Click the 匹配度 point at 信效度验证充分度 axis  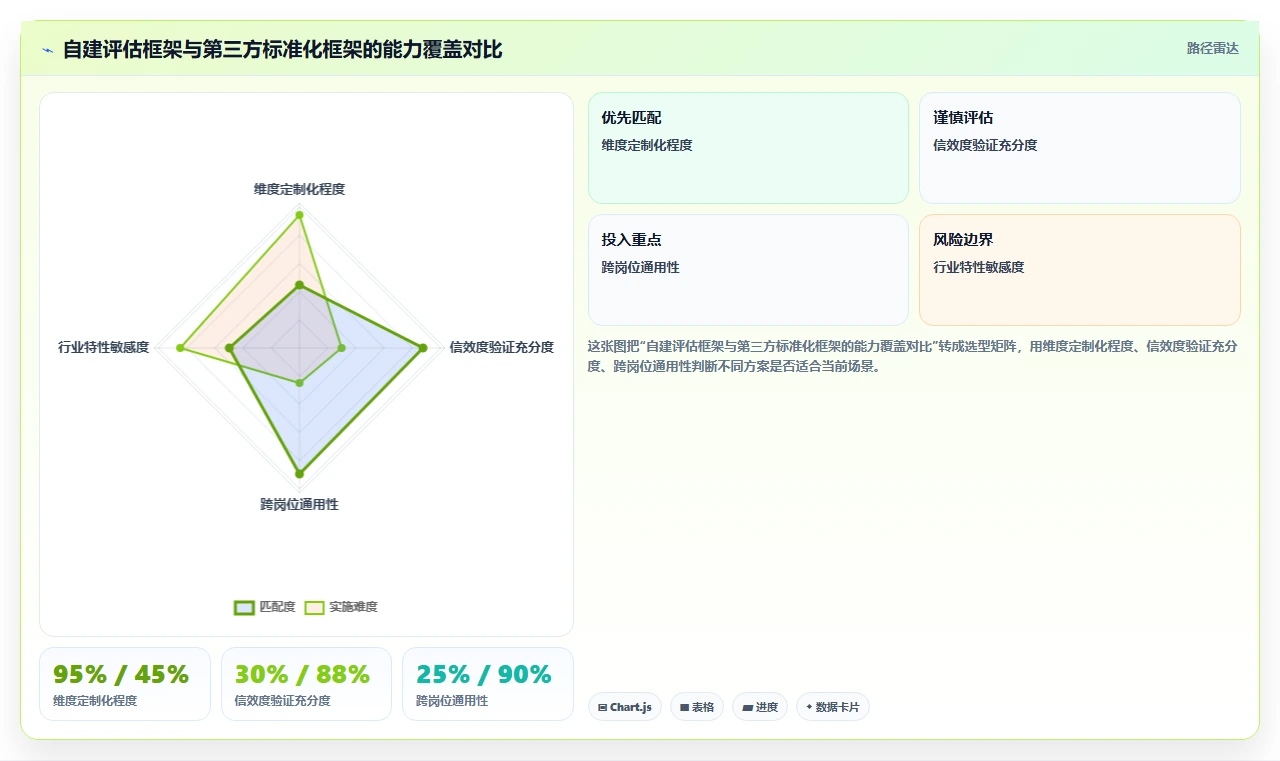(x=423, y=348)
